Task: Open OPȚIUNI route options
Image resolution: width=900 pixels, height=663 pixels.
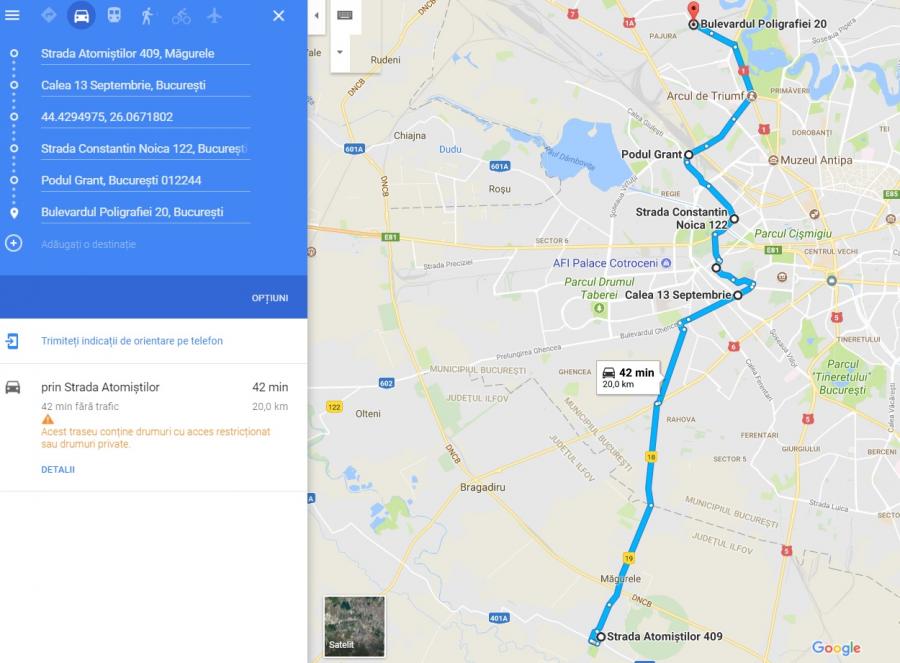Action: pos(270,298)
